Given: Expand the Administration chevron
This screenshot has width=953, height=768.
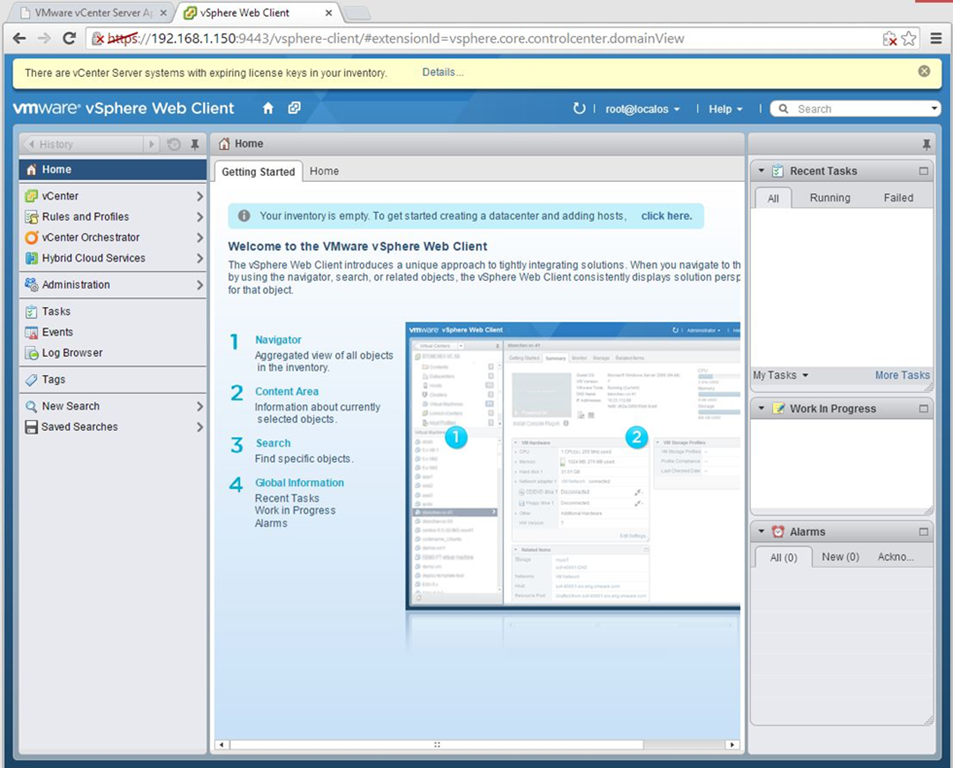Looking at the screenshot, I should 199,285.
